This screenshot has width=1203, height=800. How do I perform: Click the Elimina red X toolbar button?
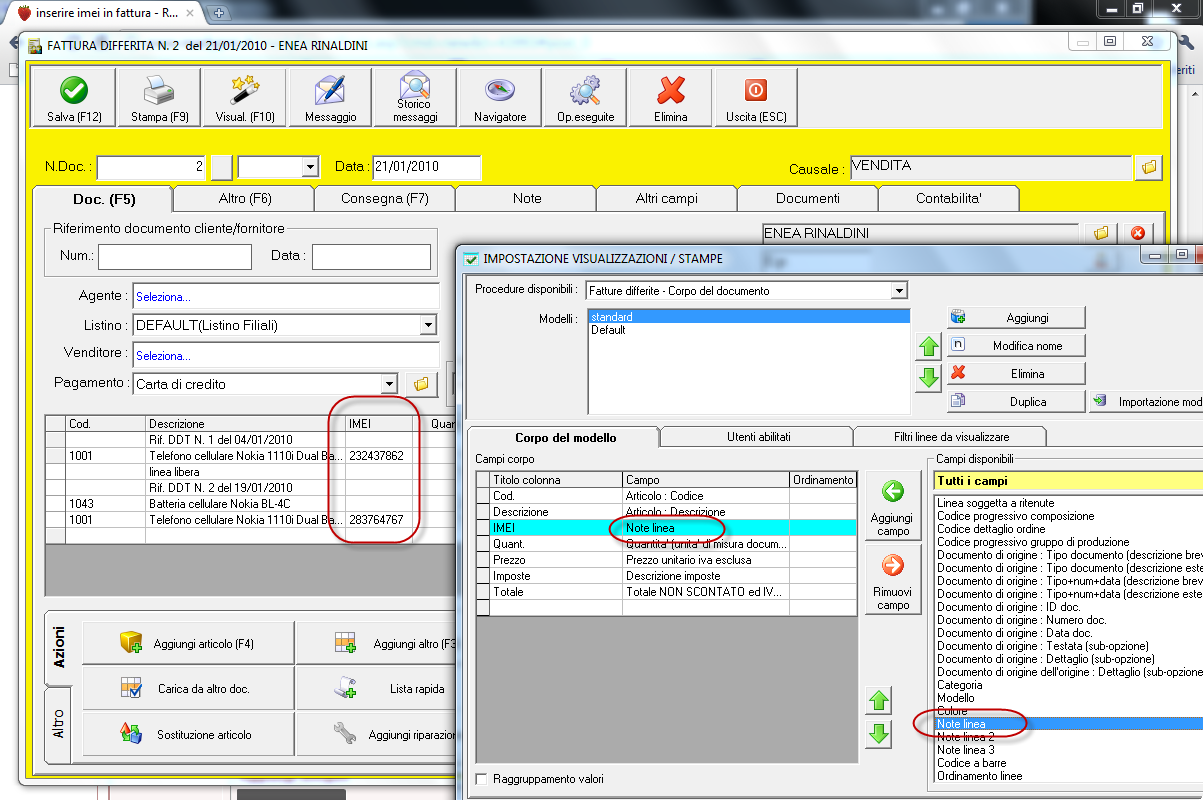coord(671,97)
